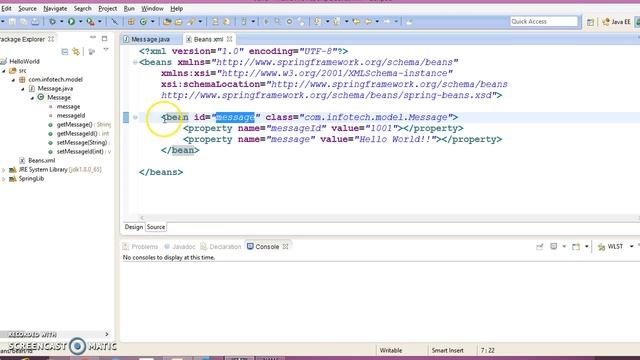Click the WLST icon in Console toolbar
Viewport: 640px width, 360px height.
(x=602, y=247)
